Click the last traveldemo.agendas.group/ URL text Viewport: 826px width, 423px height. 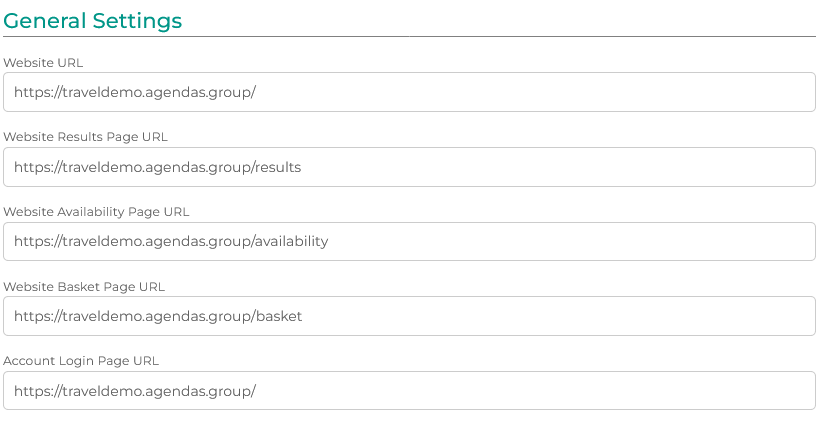tap(135, 390)
